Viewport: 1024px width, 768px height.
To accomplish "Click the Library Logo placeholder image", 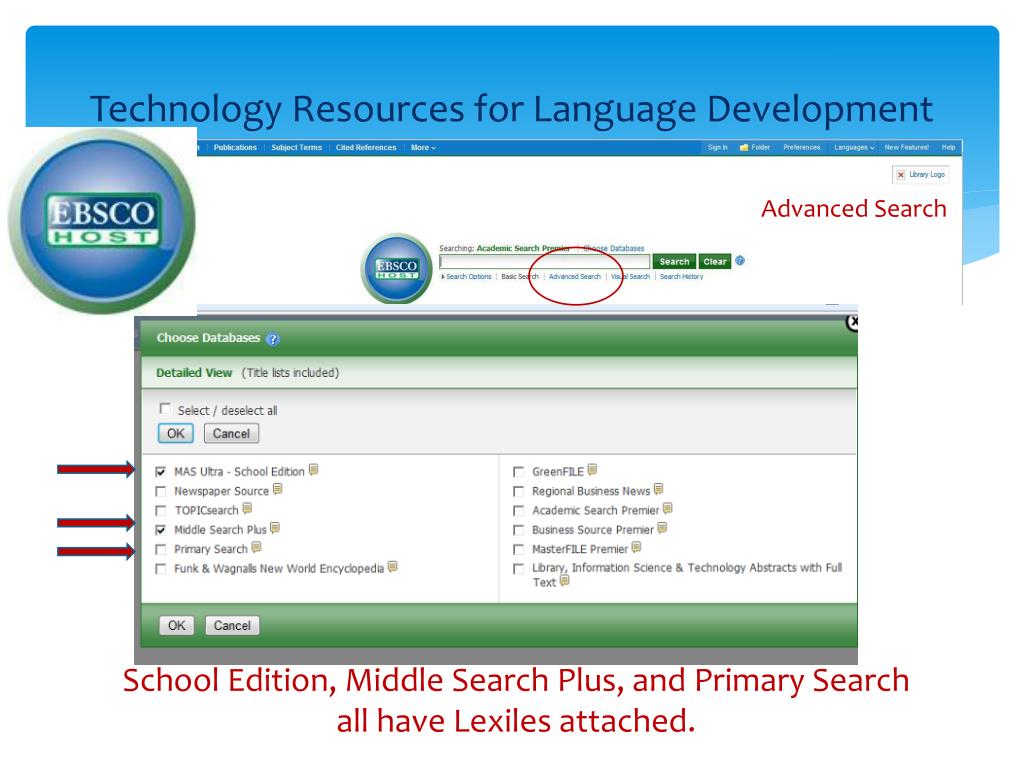I will [x=921, y=174].
